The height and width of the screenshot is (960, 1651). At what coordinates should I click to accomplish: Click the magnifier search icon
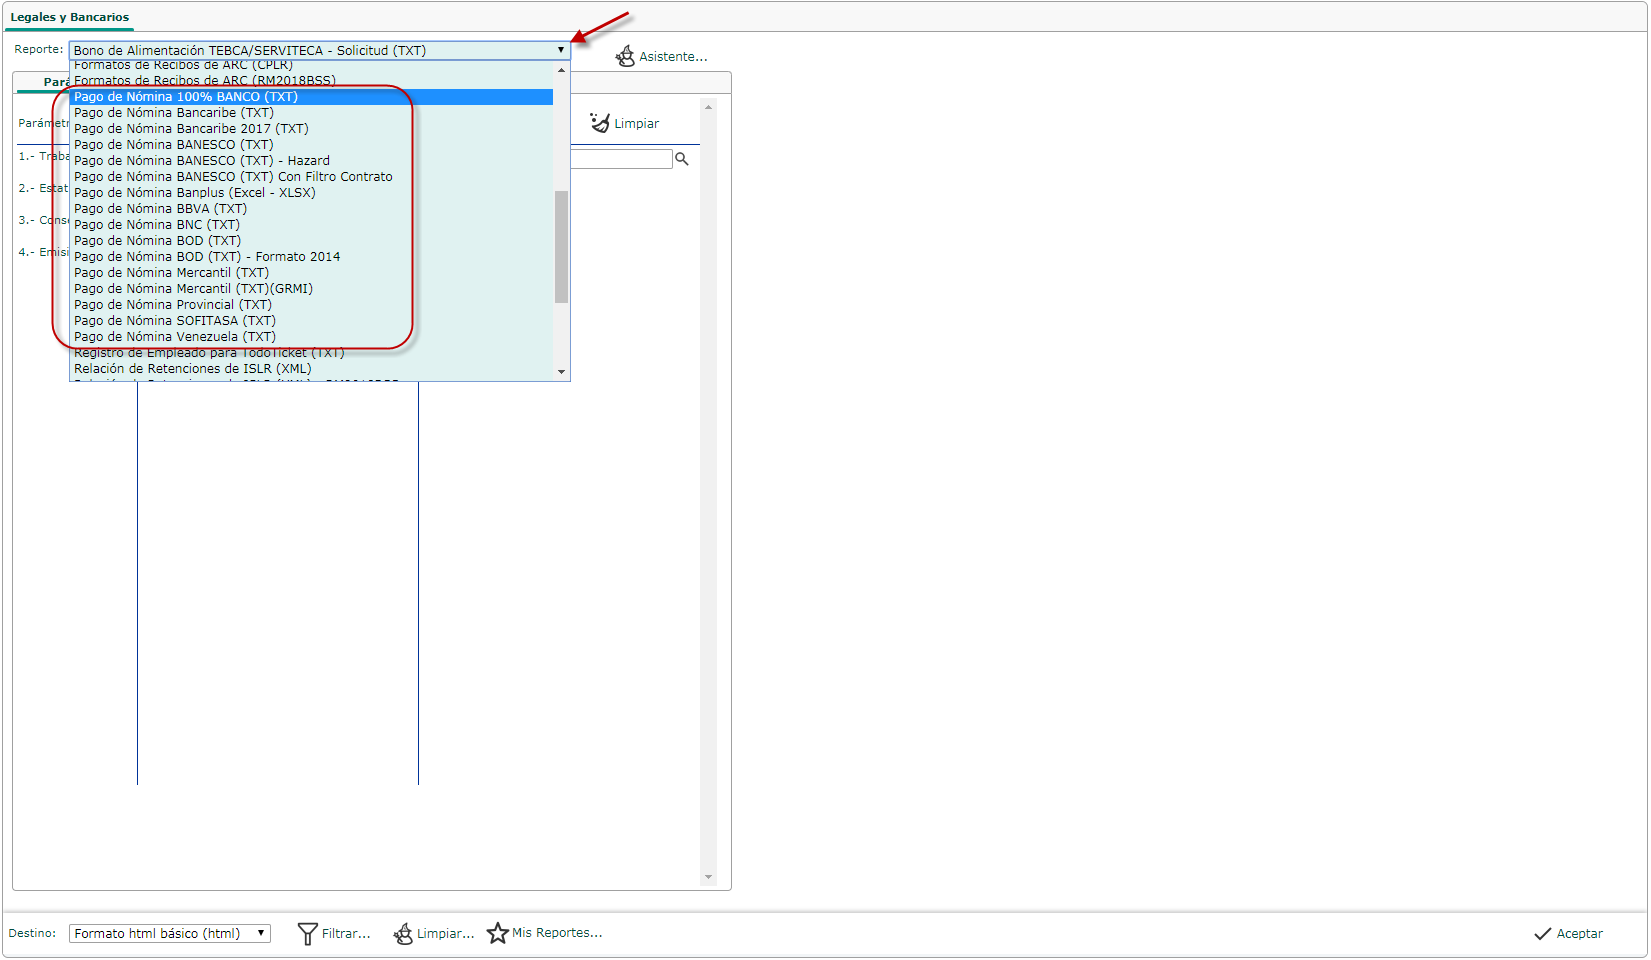click(x=682, y=159)
